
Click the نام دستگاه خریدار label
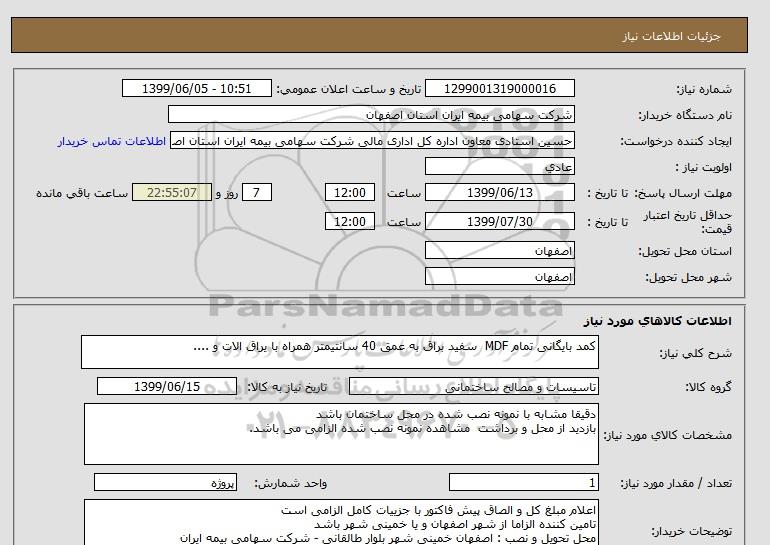[x=685, y=115]
